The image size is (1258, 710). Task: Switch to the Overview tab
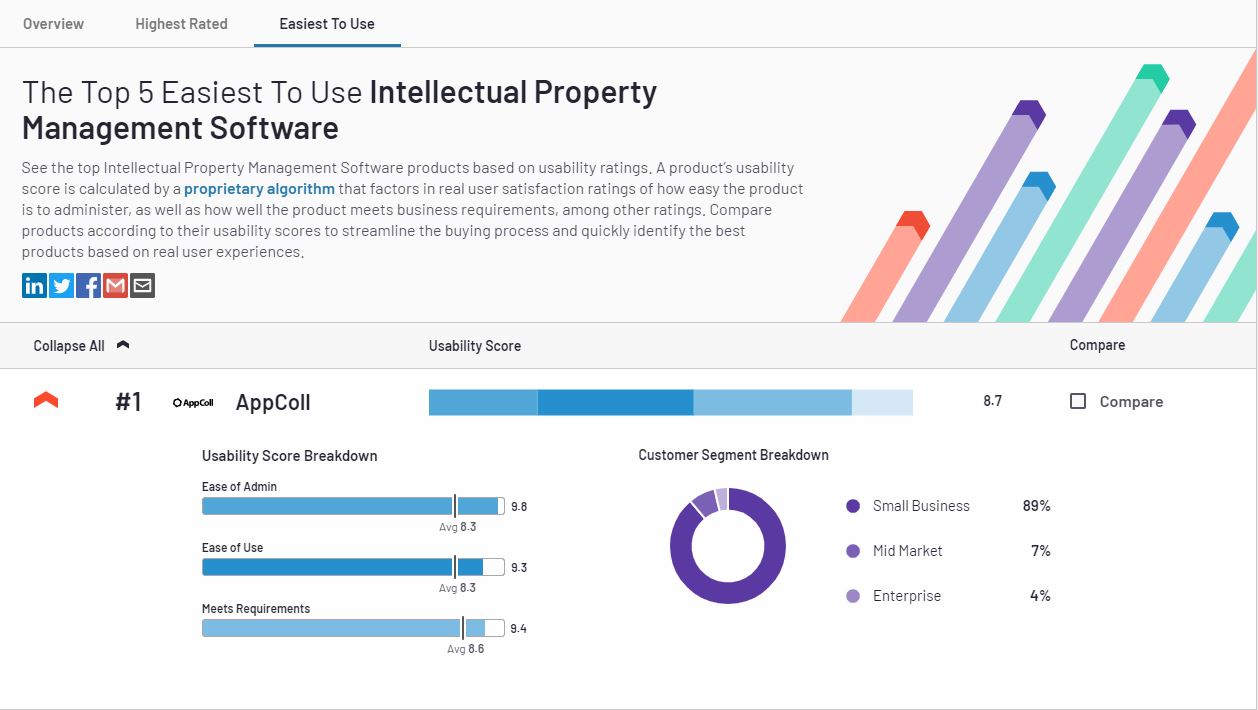click(53, 24)
